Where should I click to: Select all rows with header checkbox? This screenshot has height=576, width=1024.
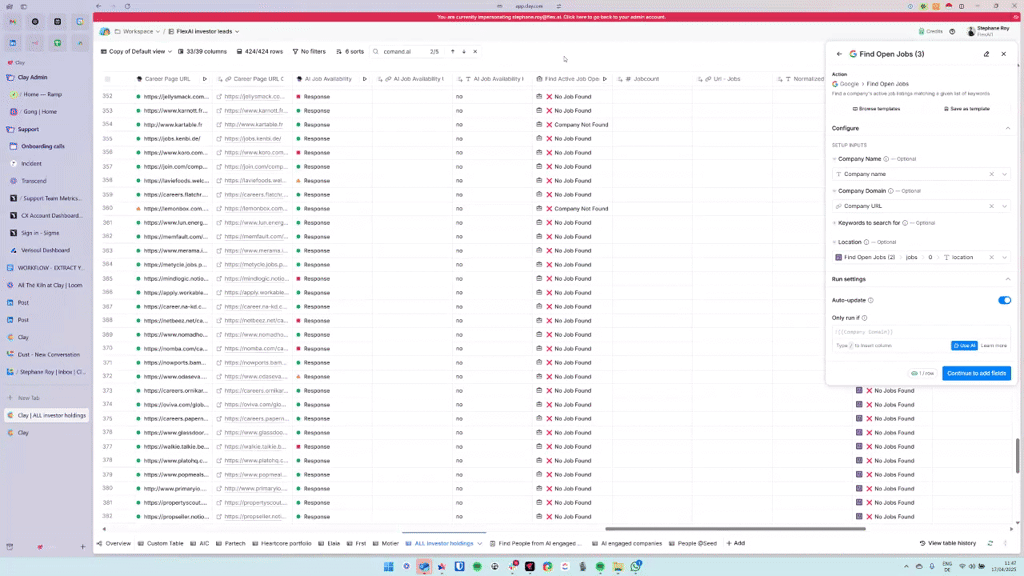click(x=108, y=78)
